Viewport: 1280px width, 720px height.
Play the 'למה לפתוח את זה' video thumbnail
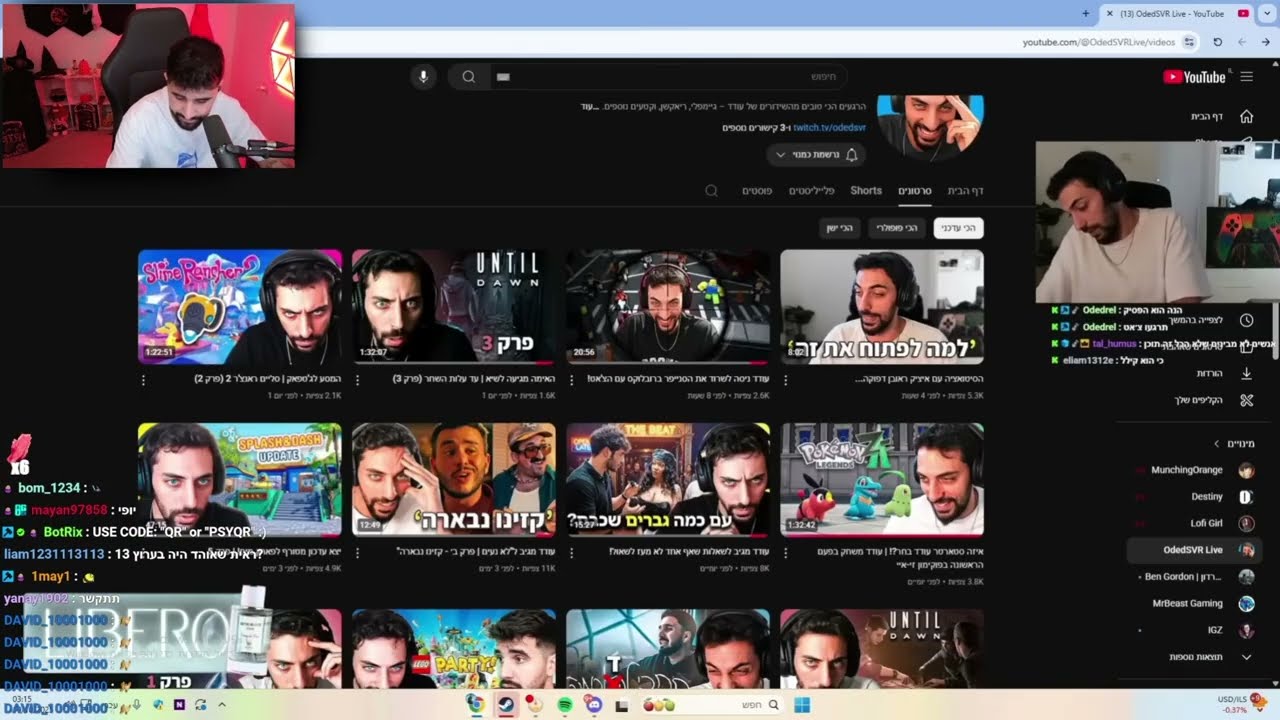tap(882, 306)
